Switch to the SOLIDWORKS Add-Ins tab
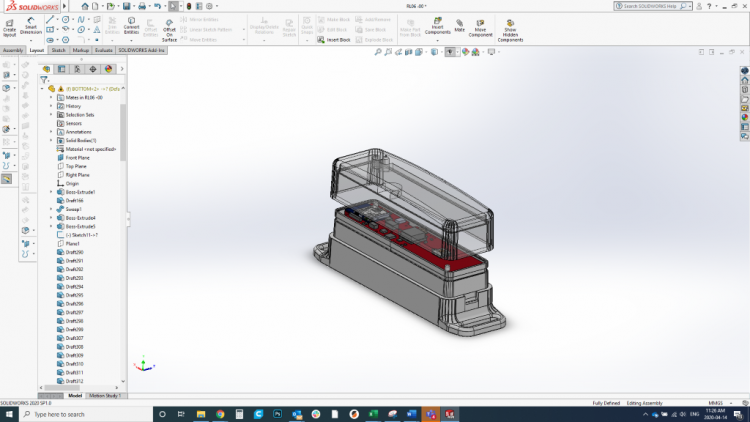 (x=141, y=50)
